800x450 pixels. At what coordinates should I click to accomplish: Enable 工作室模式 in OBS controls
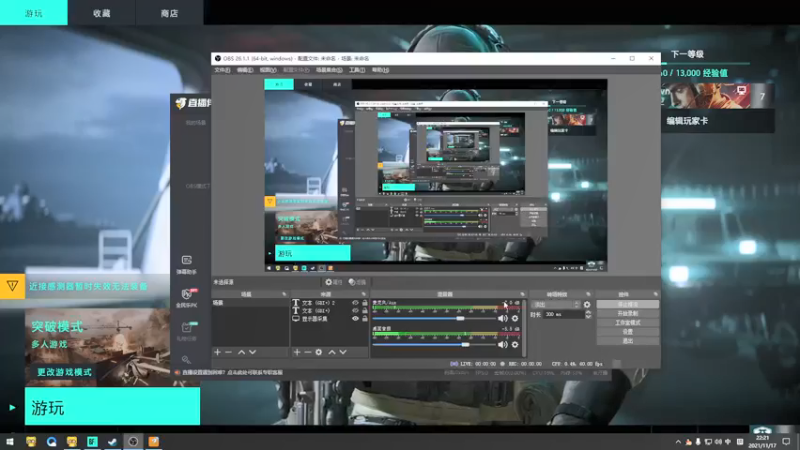[628, 322]
